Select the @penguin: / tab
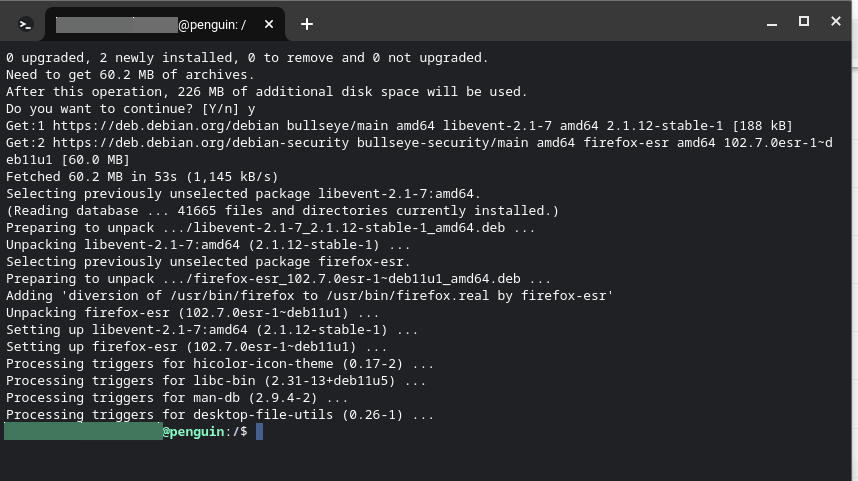 coord(165,25)
